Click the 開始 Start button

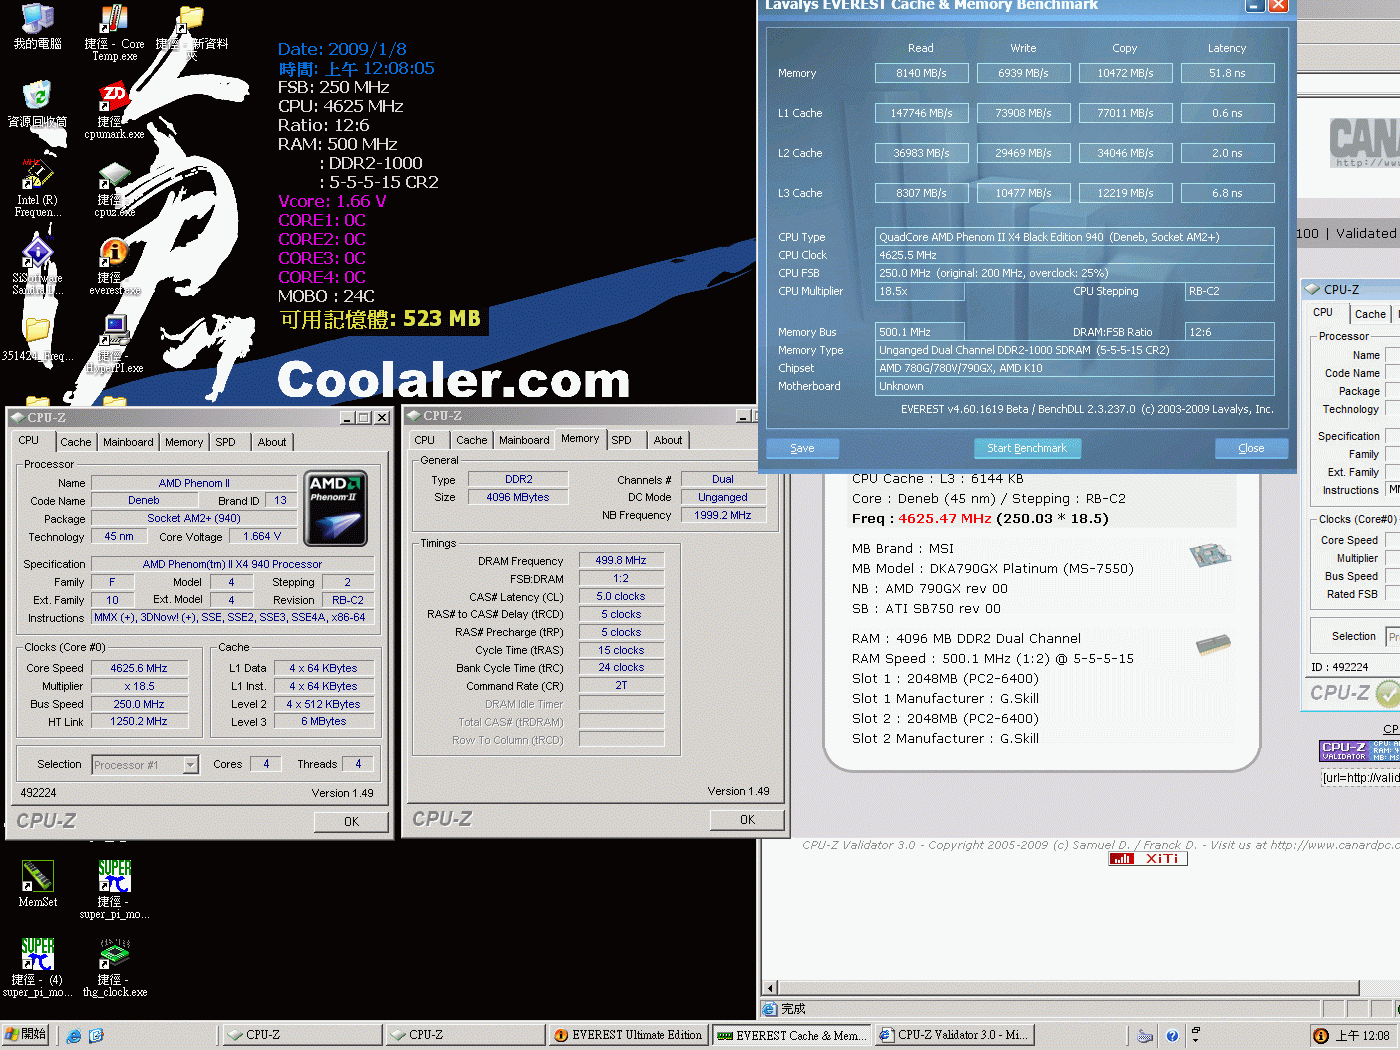pos(27,1035)
